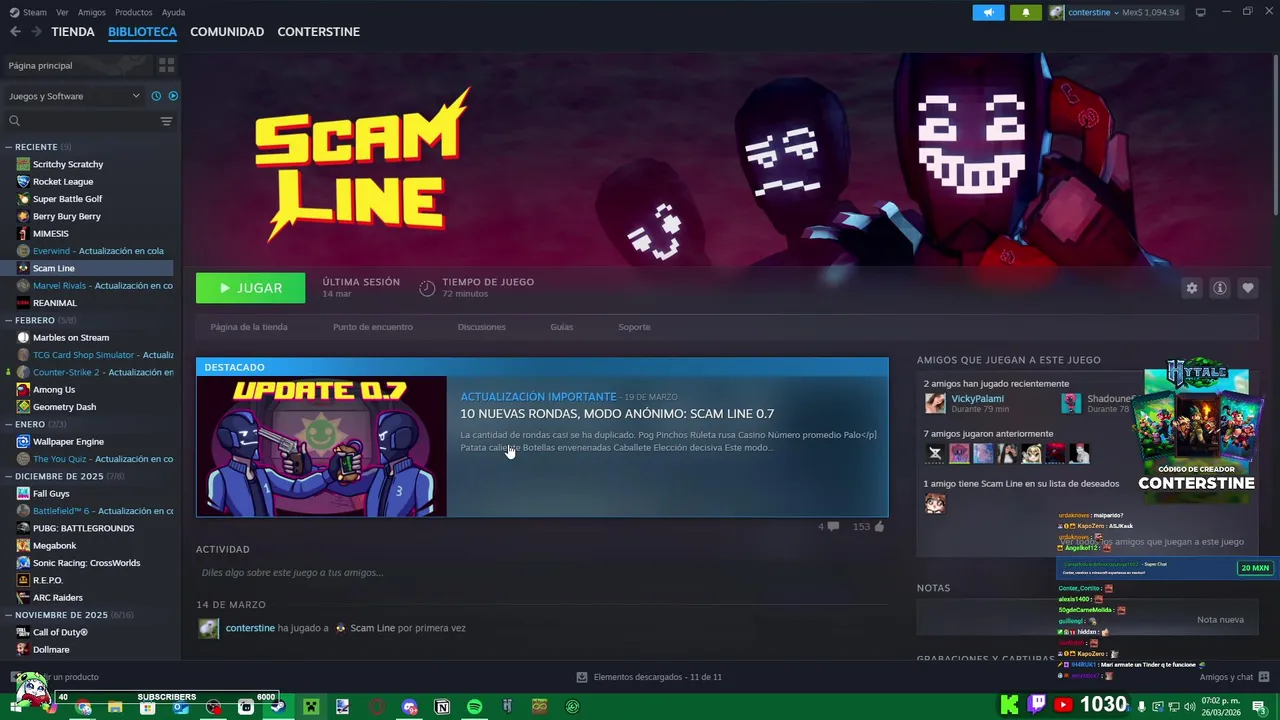Toggle library grid view icon
Screen dimensions: 1280x720
pos(166,65)
